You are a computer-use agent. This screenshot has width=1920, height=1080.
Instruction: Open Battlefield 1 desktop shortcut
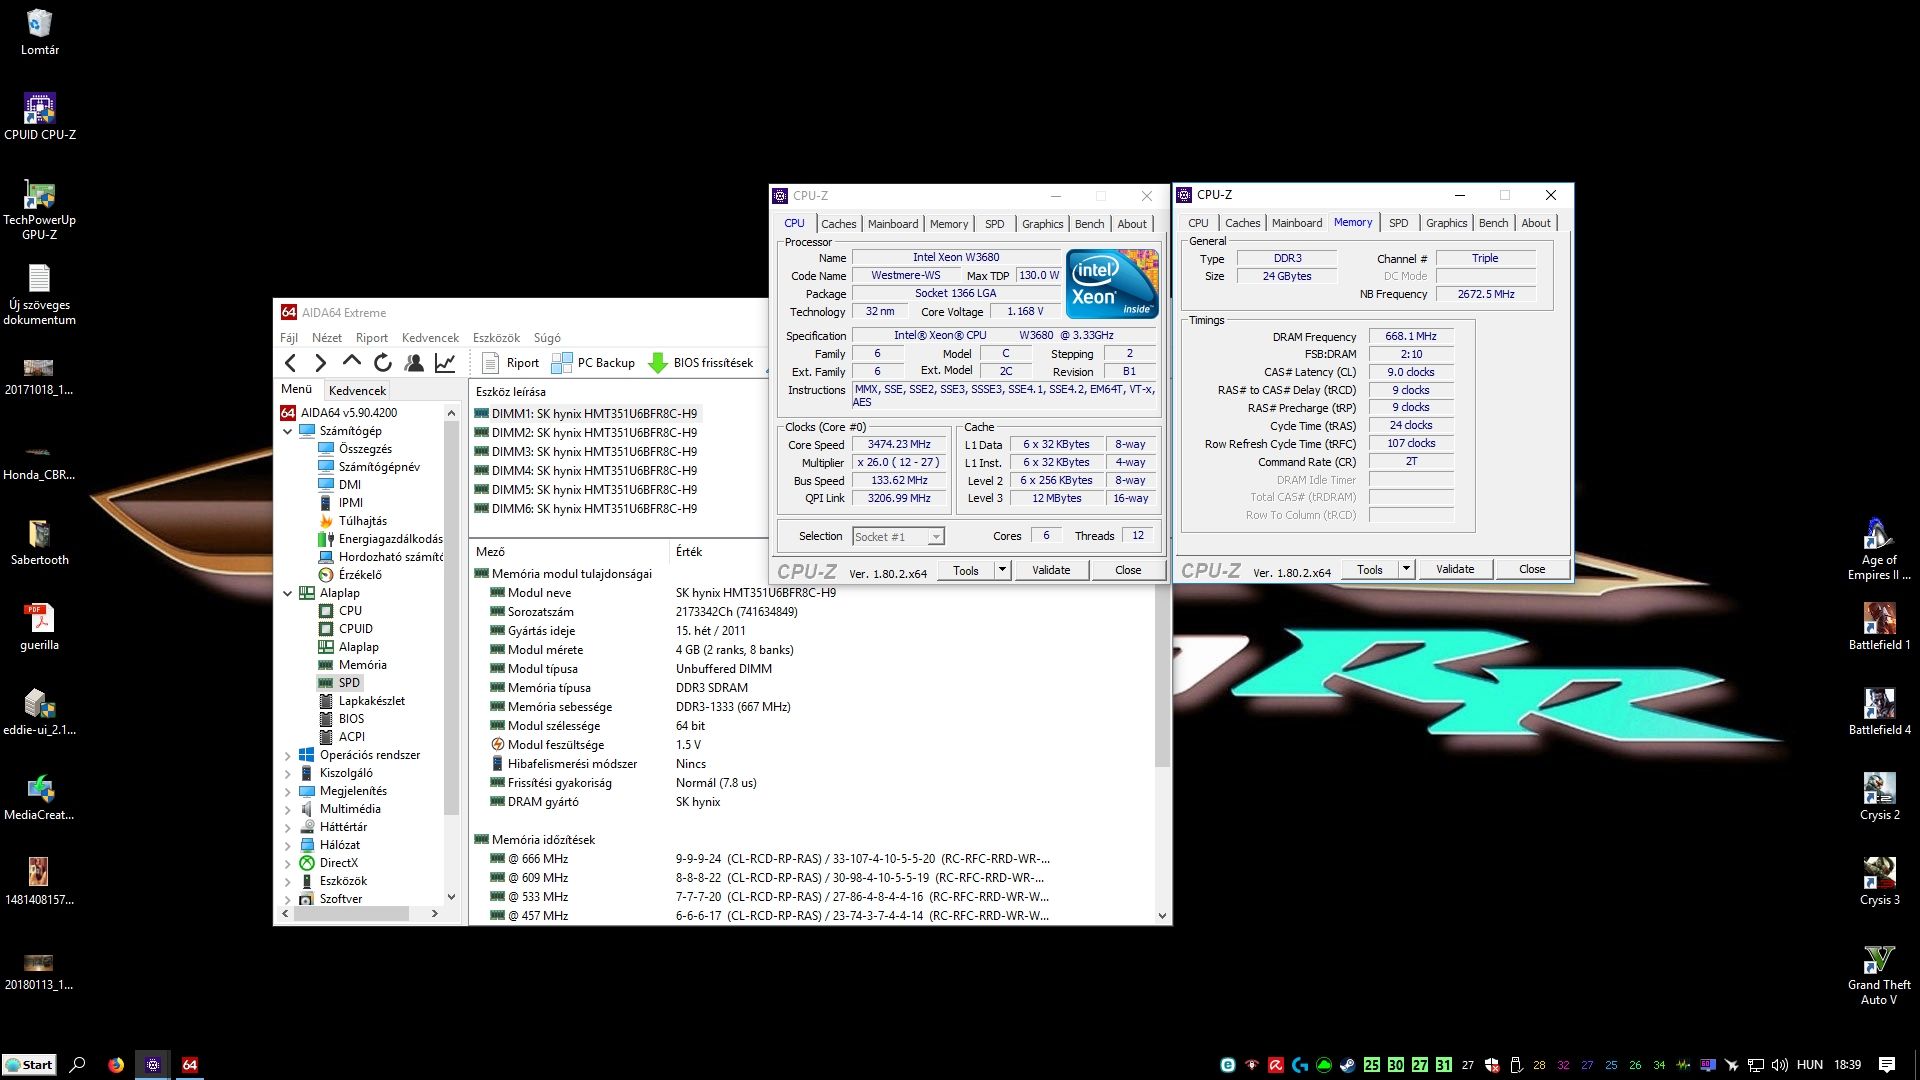coord(1879,627)
